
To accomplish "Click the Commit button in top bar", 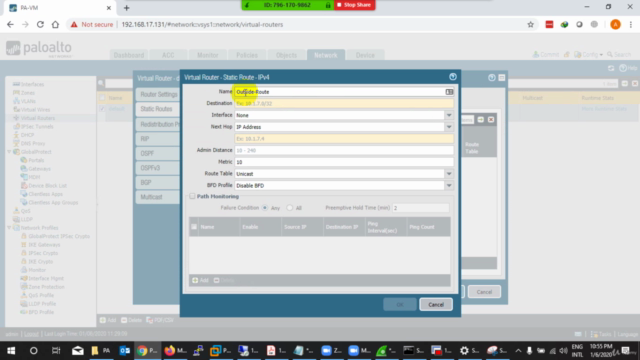I will [x=546, y=54].
